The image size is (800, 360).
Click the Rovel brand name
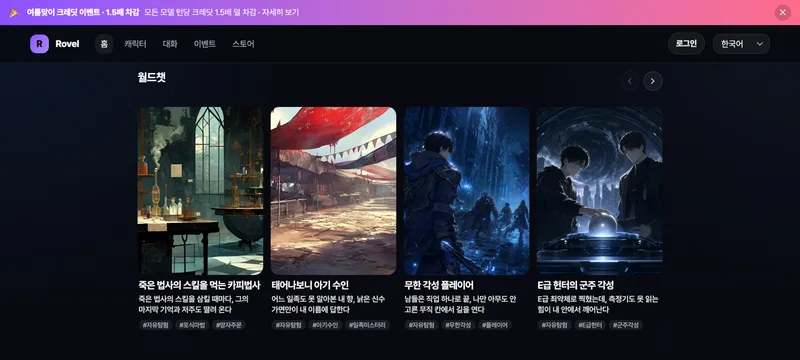click(x=67, y=44)
